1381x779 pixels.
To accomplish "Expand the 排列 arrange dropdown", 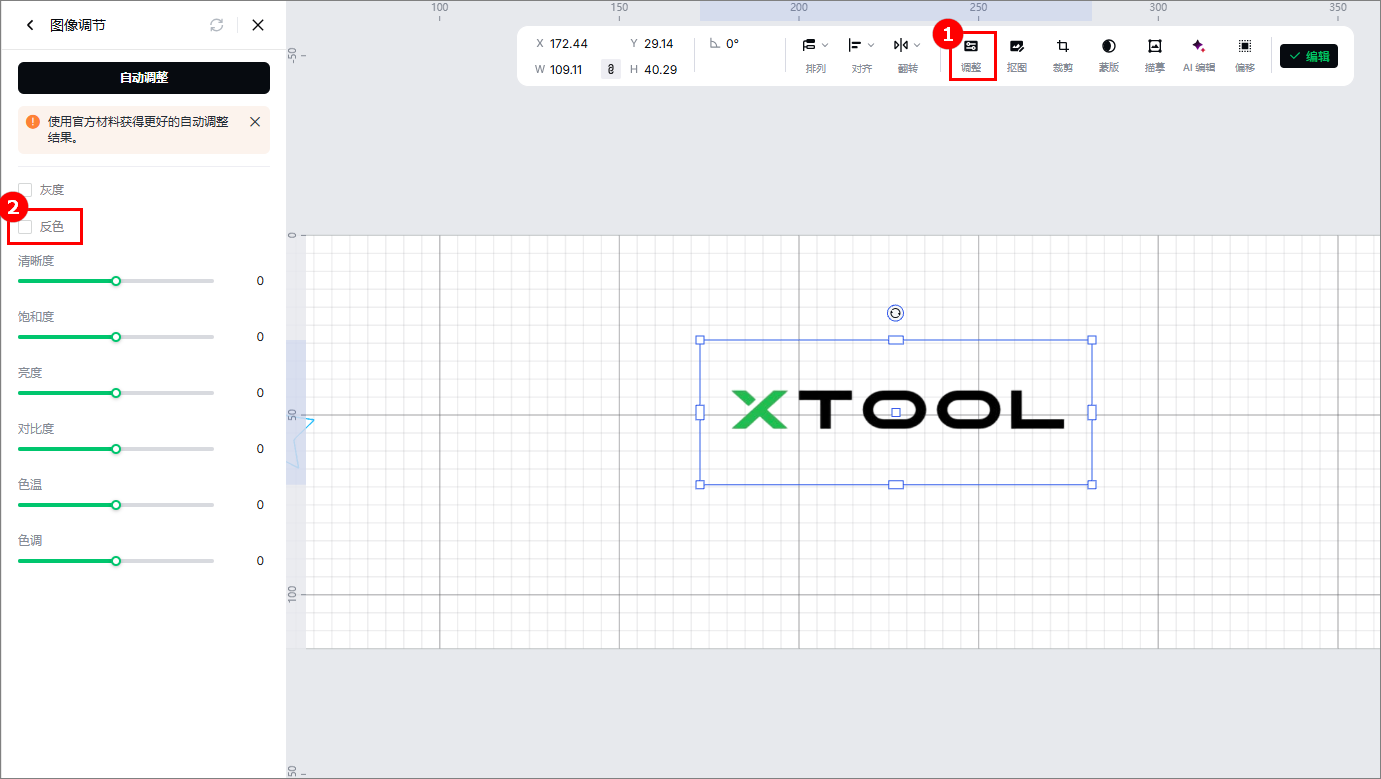I will tap(815, 54).
